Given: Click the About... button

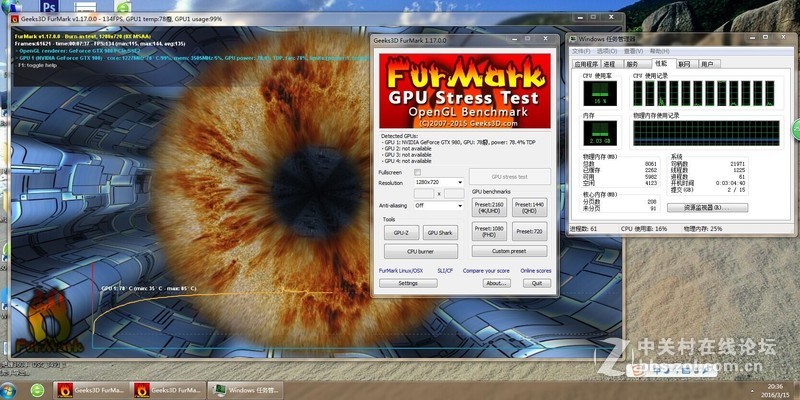Looking at the screenshot, I should coord(496,283).
